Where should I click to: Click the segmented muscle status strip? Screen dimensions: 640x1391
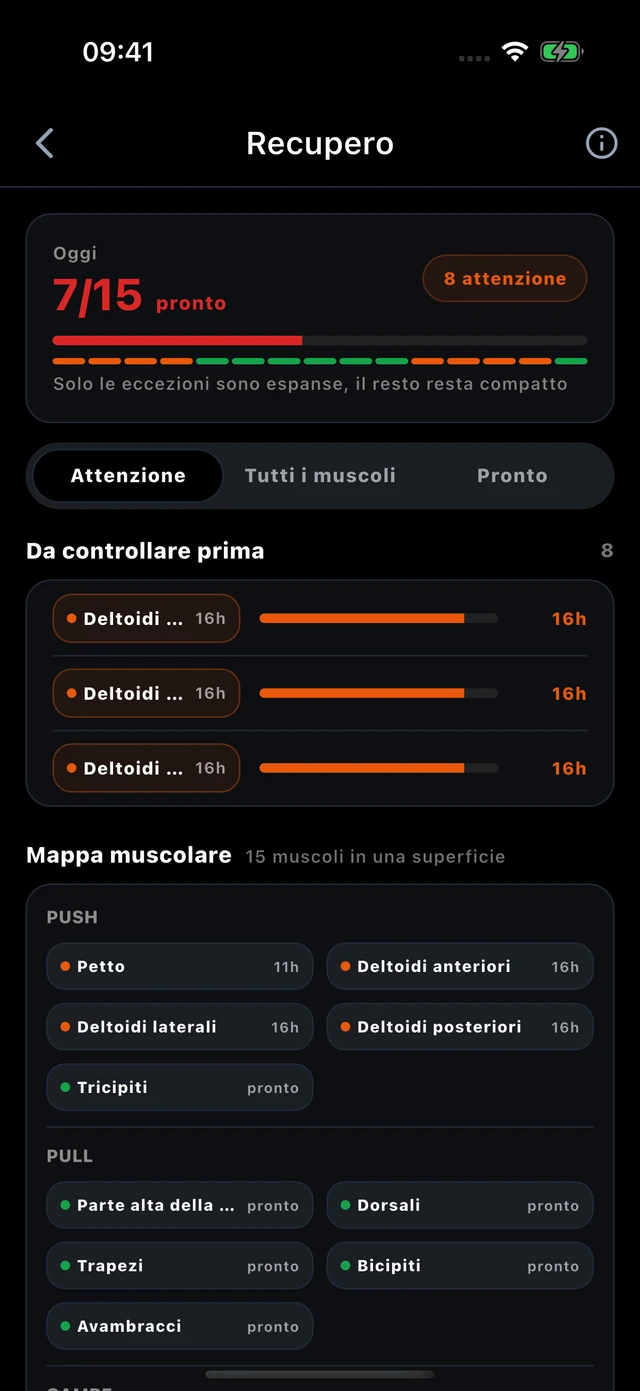coord(320,361)
